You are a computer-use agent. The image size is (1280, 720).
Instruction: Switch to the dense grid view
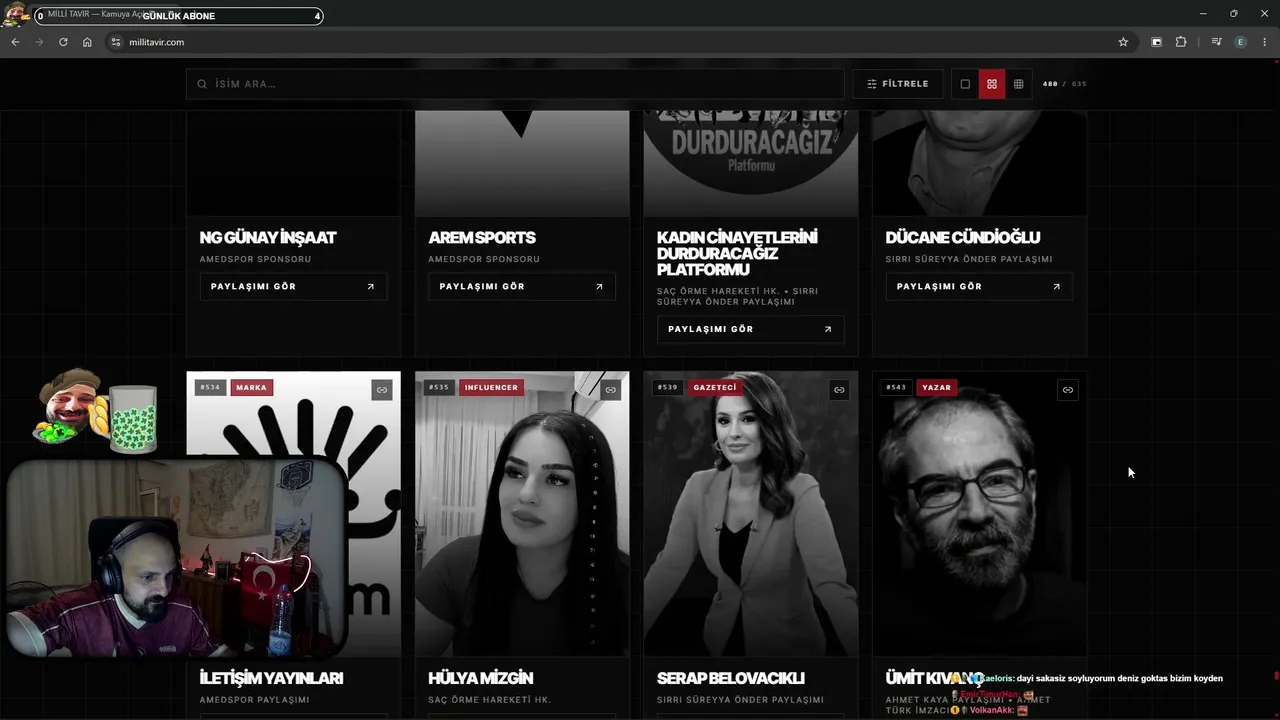(1018, 84)
